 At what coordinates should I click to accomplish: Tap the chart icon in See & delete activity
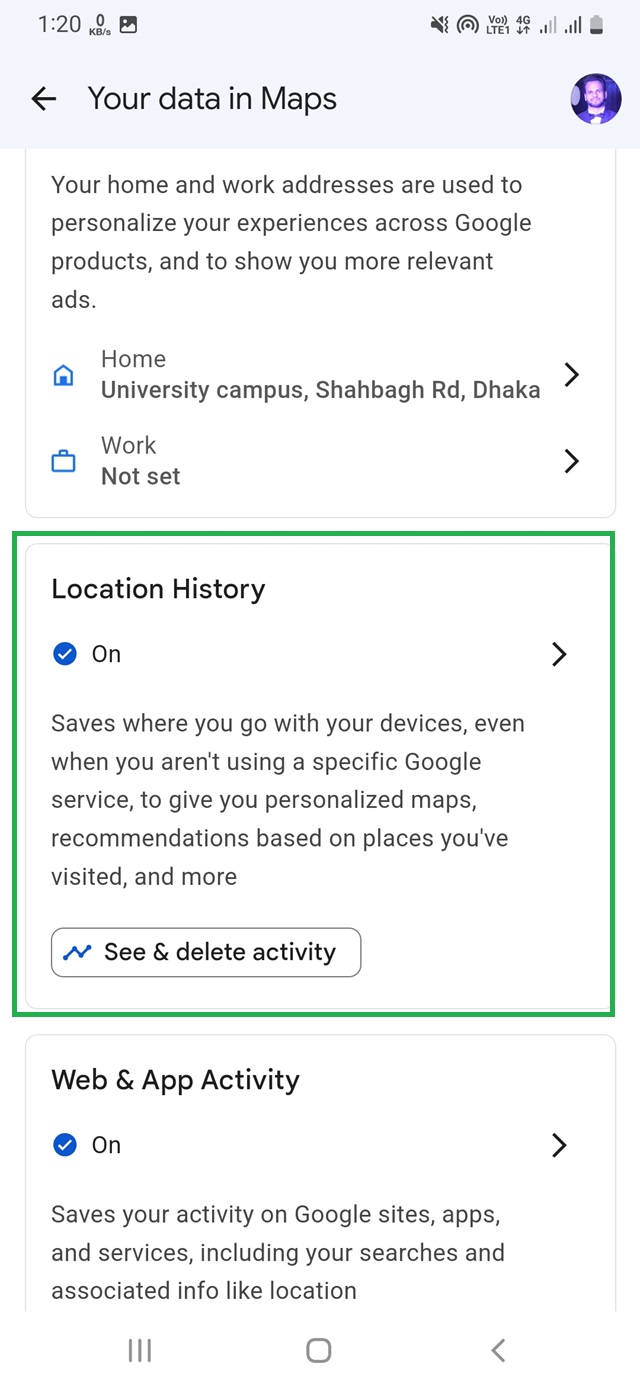(x=77, y=952)
